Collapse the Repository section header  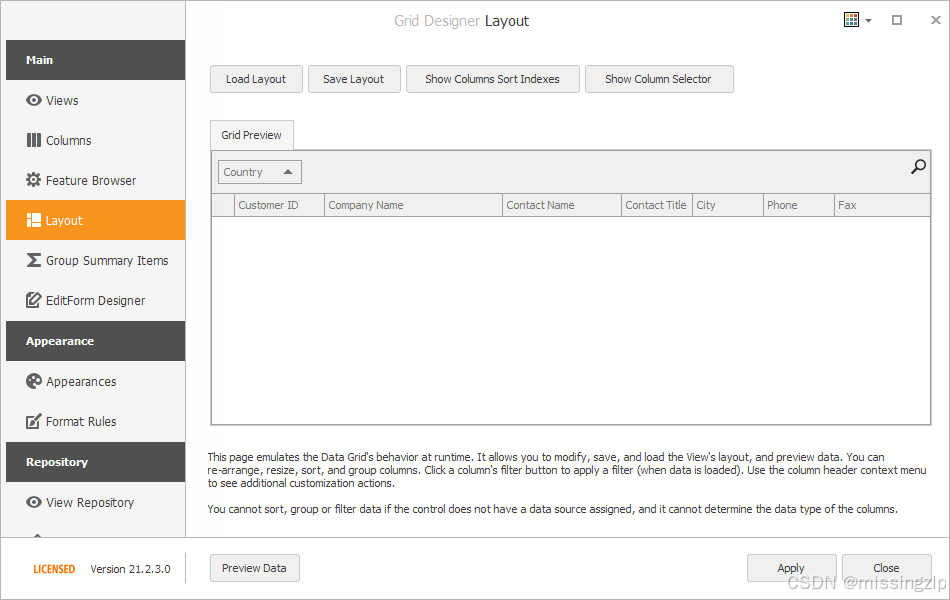(x=96, y=462)
